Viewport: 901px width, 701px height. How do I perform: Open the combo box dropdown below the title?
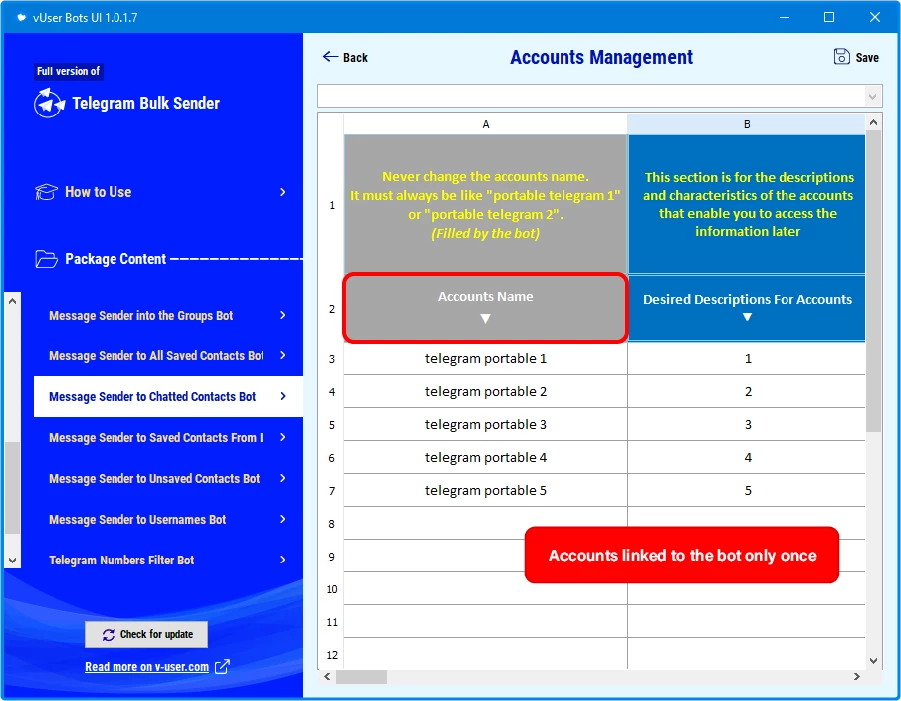(872, 96)
